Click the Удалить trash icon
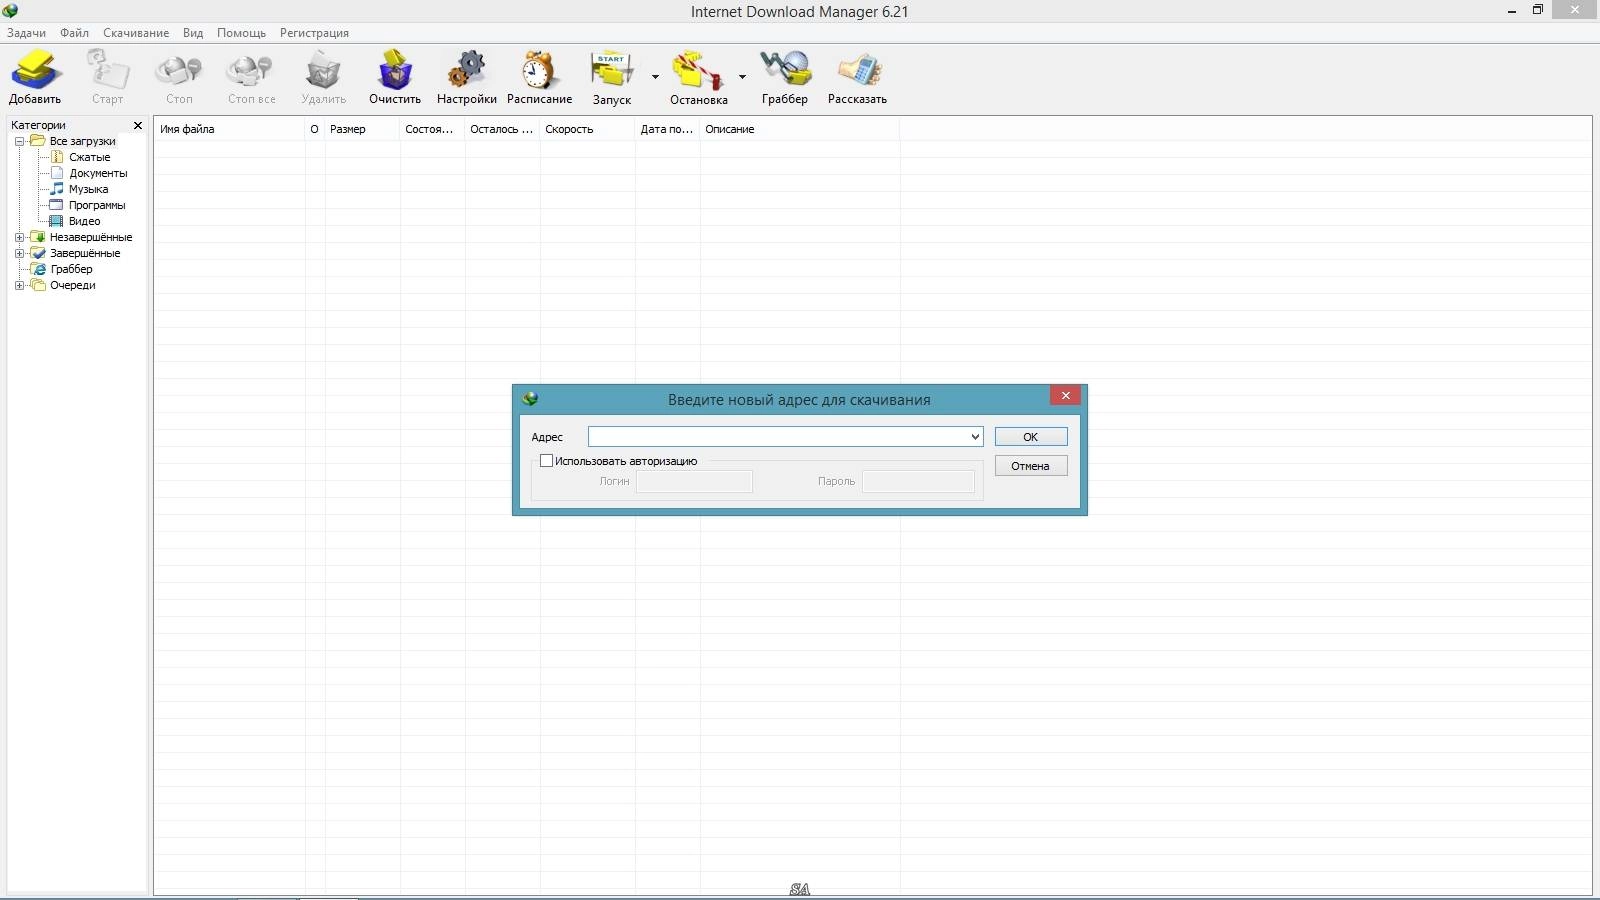This screenshot has width=1600, height=900. 323,71
